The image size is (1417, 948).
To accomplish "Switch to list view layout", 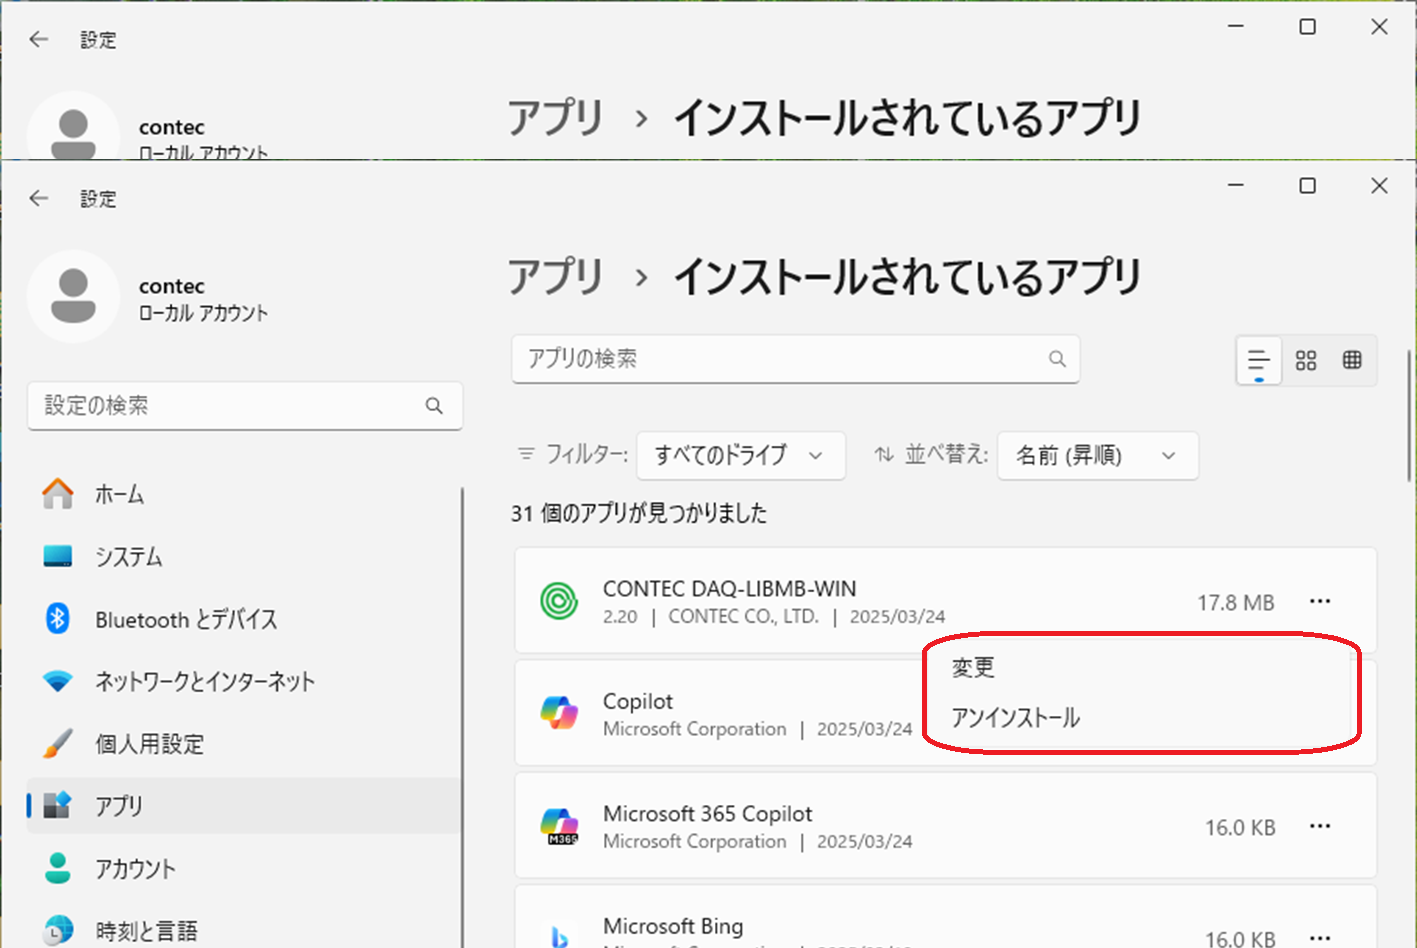I will (1259, 360).
